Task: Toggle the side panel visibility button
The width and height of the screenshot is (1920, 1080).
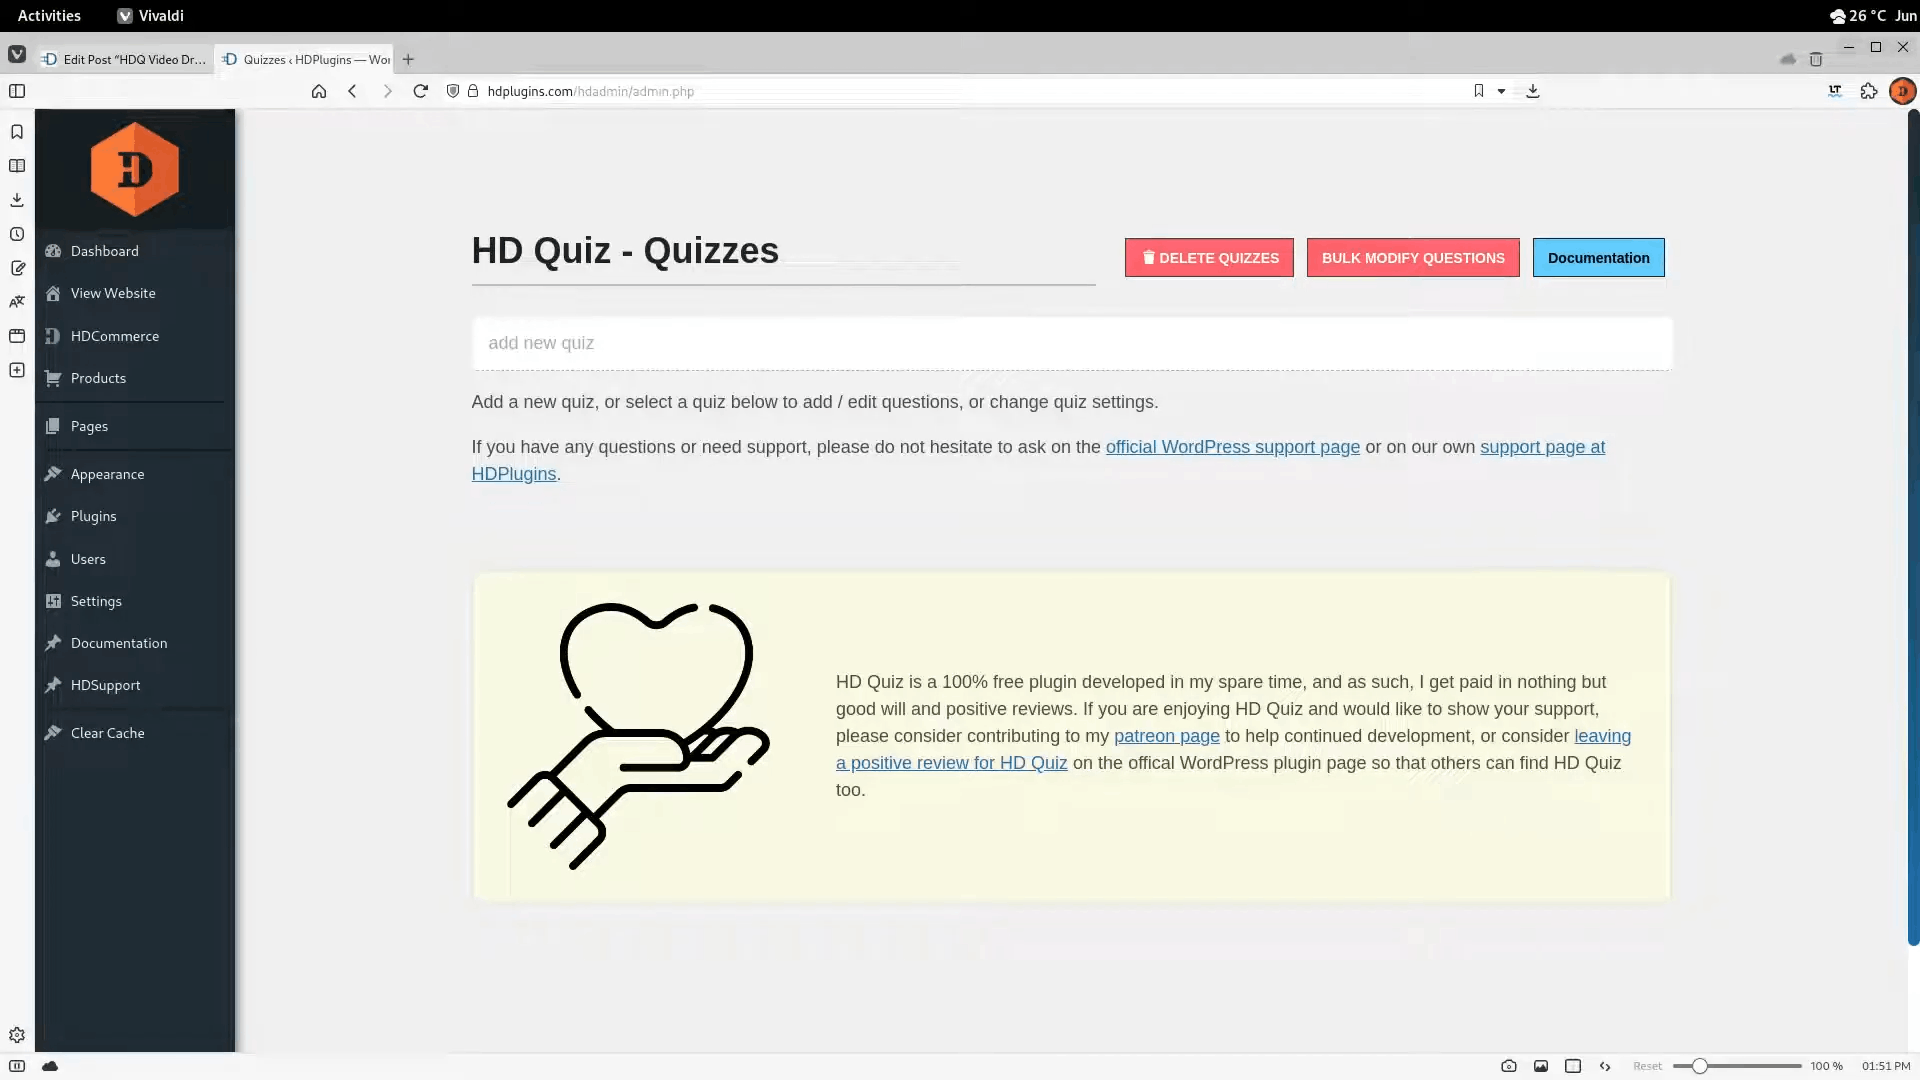Action: (17, 91)
